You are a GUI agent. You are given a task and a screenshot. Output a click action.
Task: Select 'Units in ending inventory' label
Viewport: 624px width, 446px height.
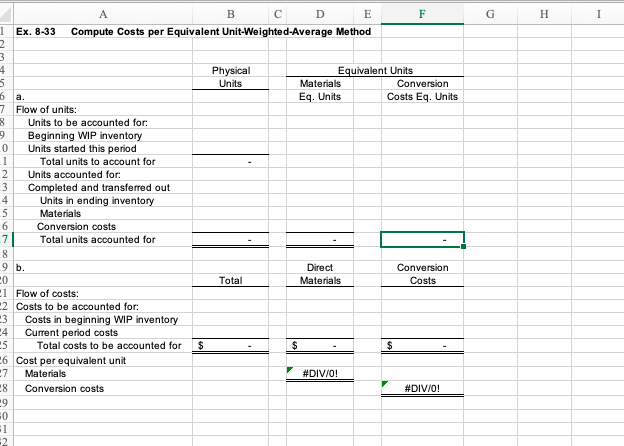coord(97,201)
